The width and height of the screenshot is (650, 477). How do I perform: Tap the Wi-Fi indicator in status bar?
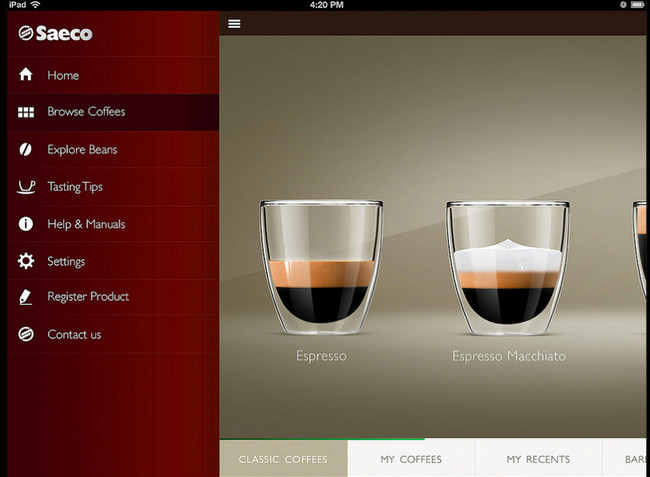[36, 5]
